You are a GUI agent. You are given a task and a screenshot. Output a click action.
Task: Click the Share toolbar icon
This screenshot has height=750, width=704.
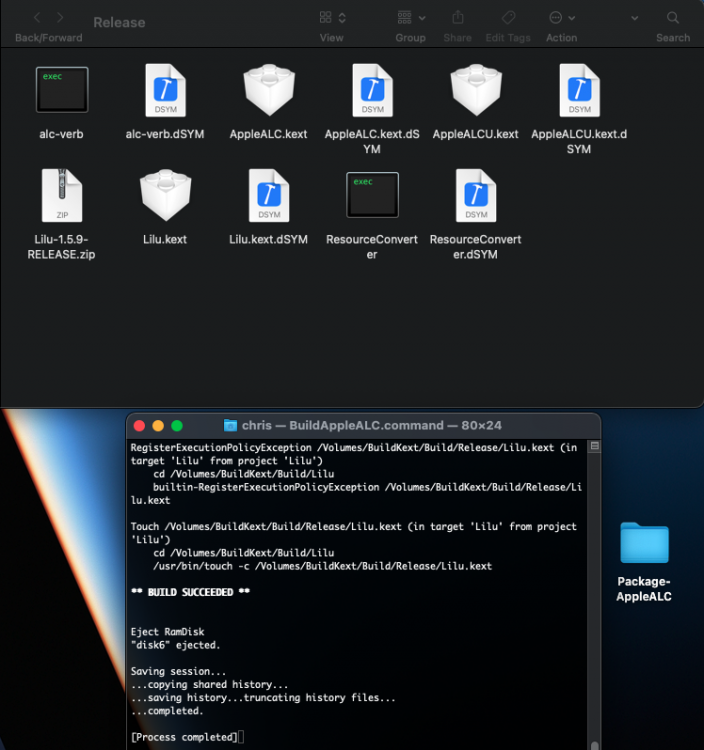pyautogui.click(x=458, y=17)
